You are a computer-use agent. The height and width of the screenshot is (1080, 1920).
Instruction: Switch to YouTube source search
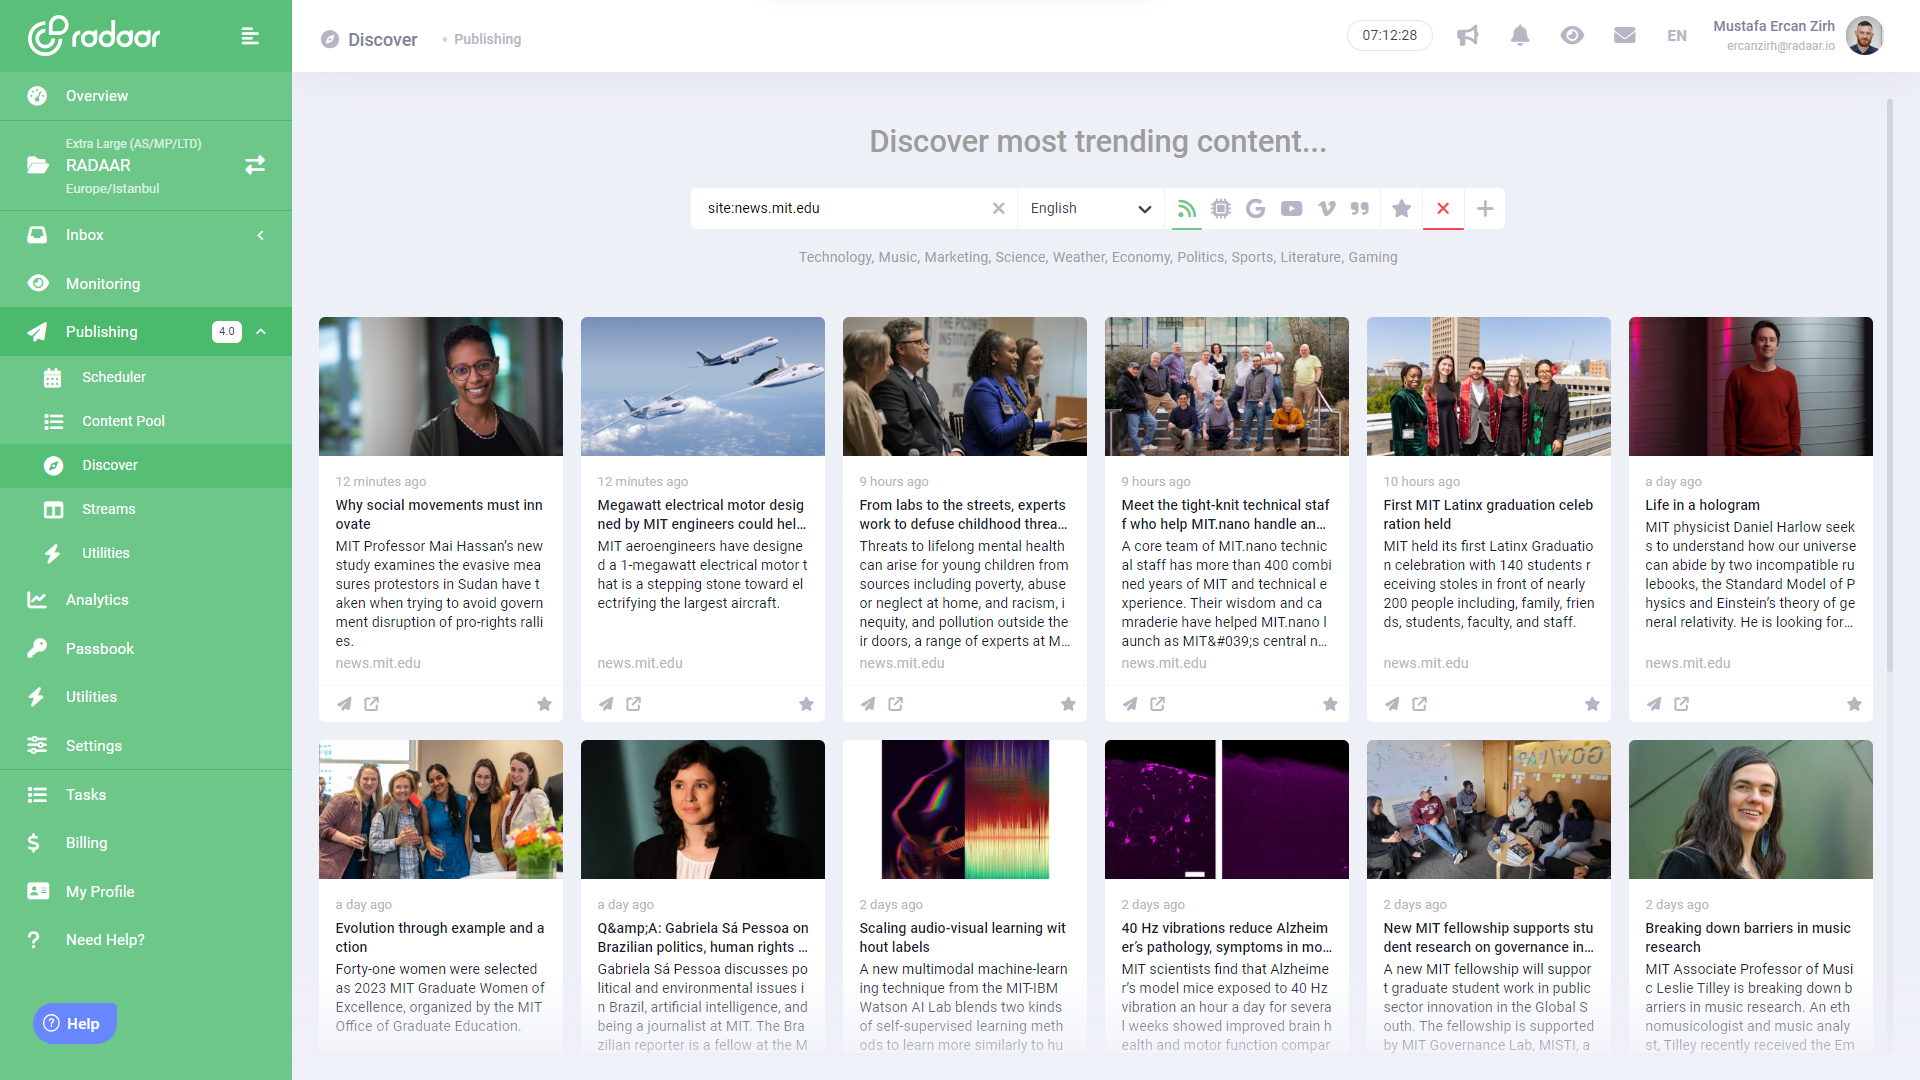(1291, 208)
